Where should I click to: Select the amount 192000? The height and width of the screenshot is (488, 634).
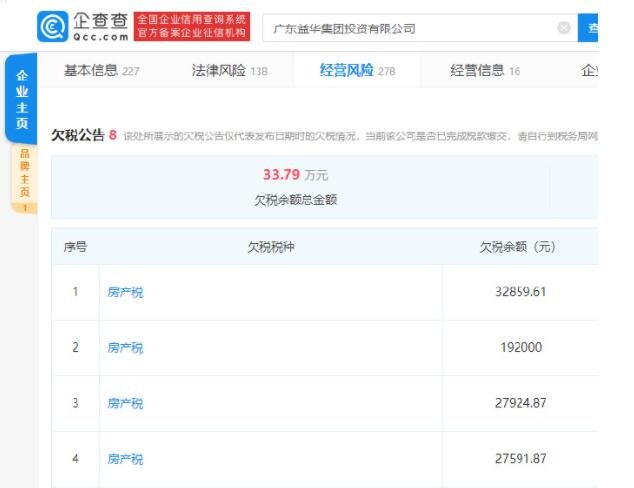click(521, 347)
